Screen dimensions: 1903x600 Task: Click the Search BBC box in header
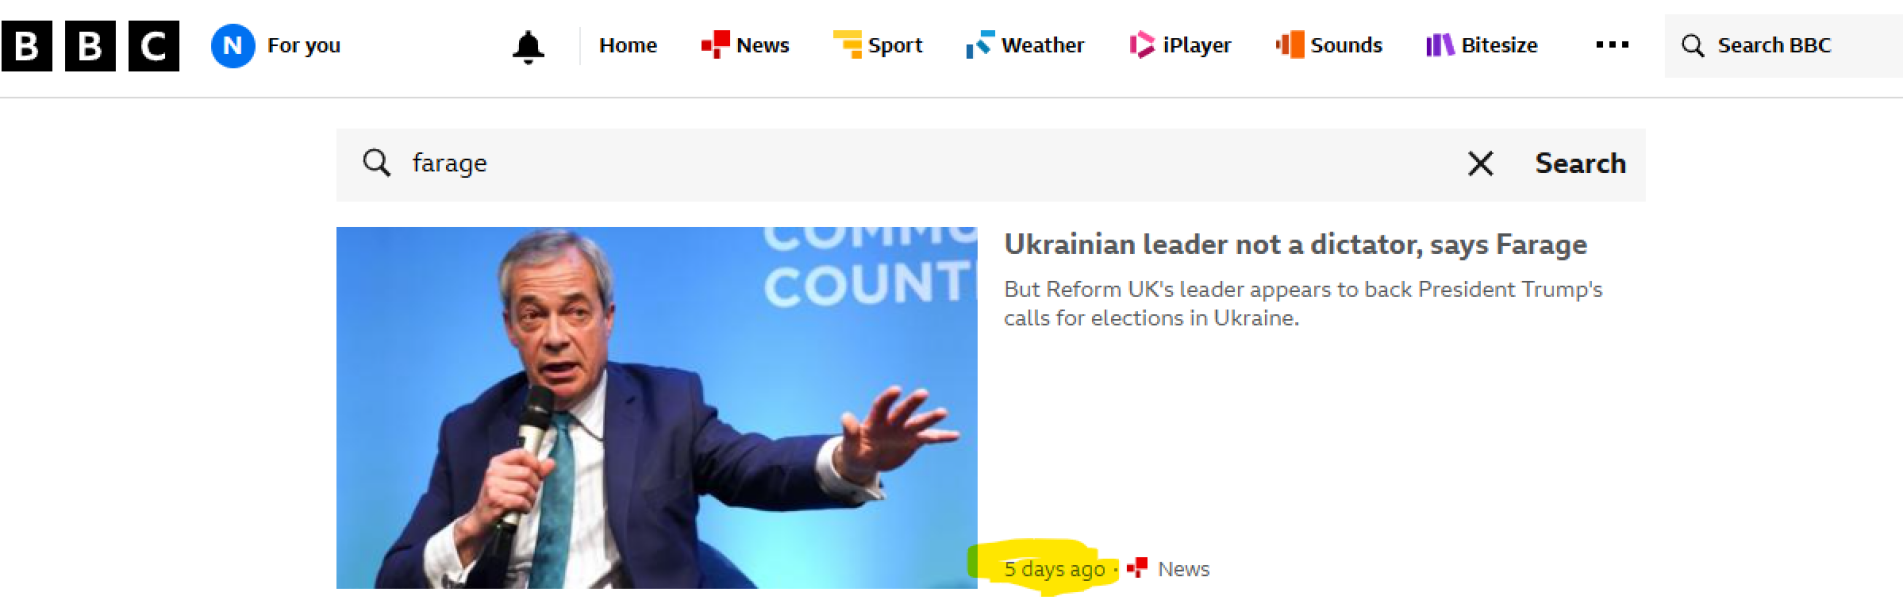(1783, 46)
